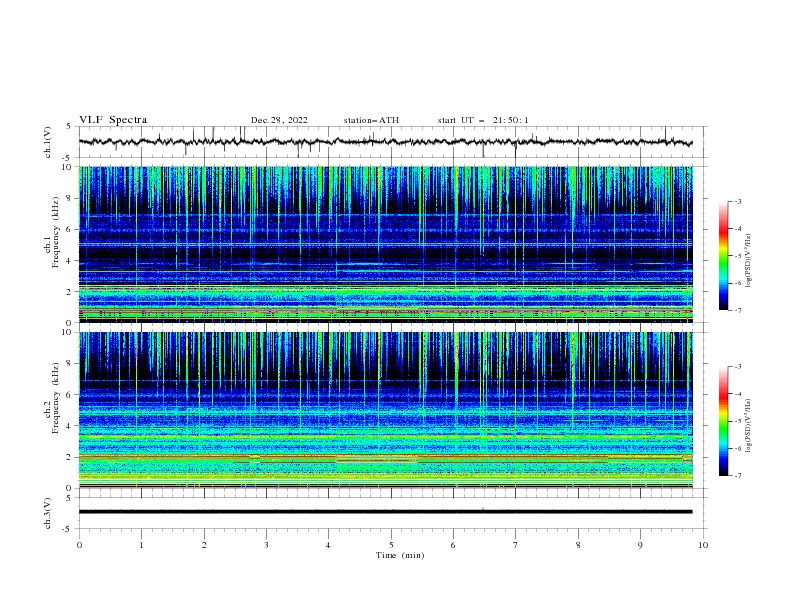This screenshot has height=612, width=792.
Task: Click the log(PSD) label beside upper colorbar
Action: tap(749, 261)
